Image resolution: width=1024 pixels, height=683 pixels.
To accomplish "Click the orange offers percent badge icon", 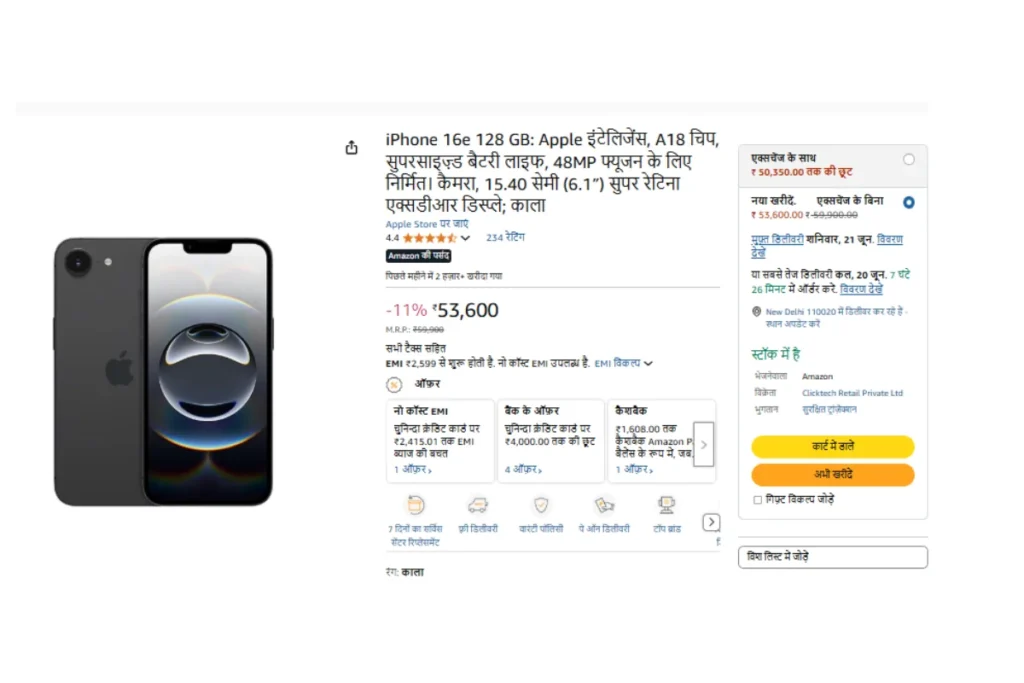I will [394, 385].
